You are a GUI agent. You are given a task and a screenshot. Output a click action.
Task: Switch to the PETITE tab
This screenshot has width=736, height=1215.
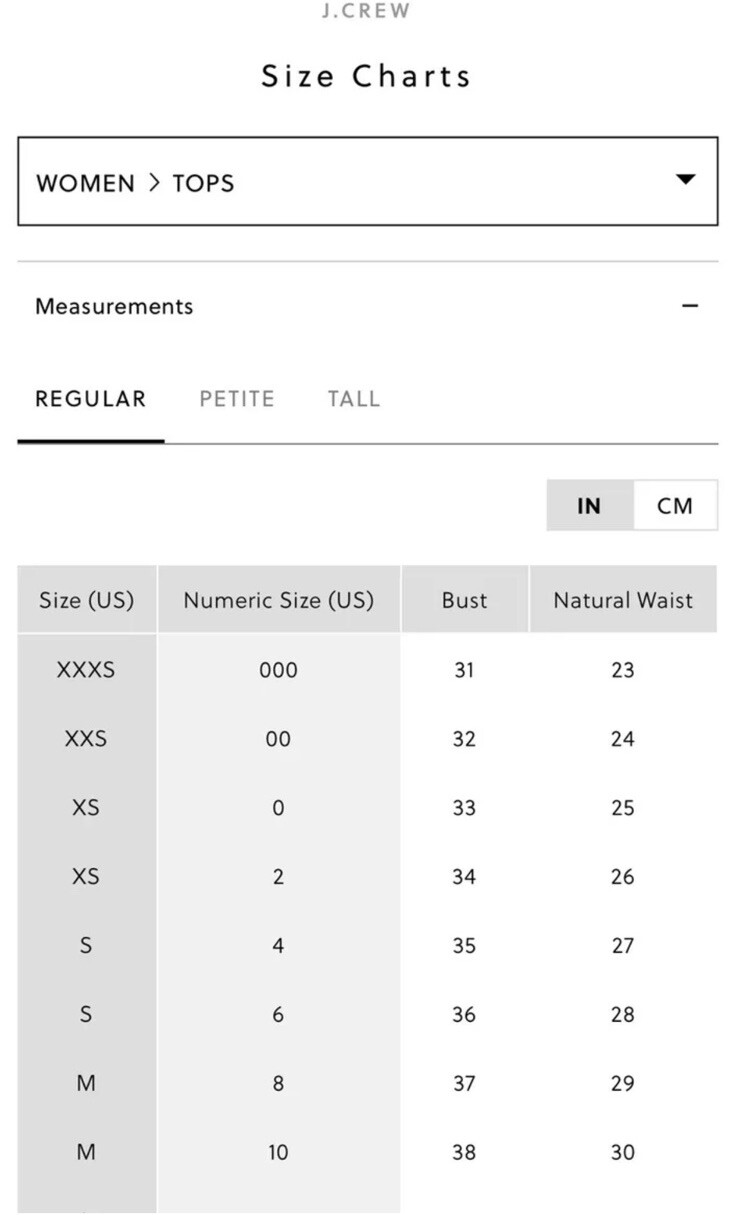click(x=237, y=399)
